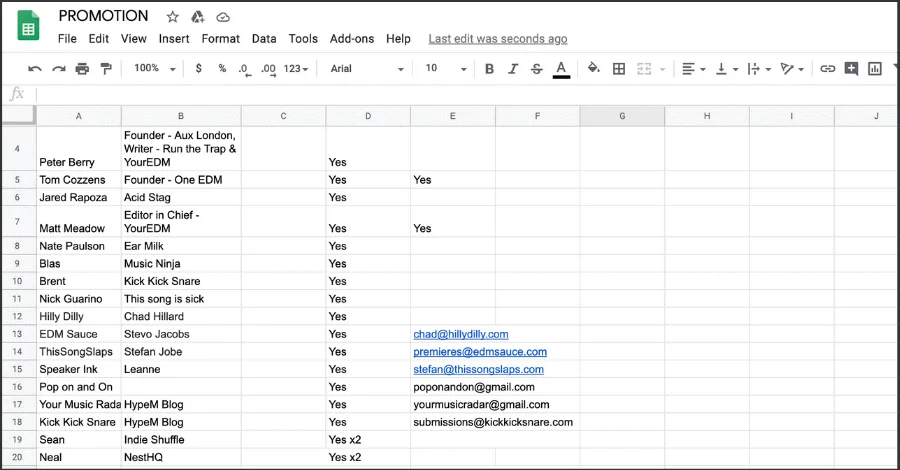Open the fill color picker
Viewport: 900px width, 470px height.
pos(593,68)
